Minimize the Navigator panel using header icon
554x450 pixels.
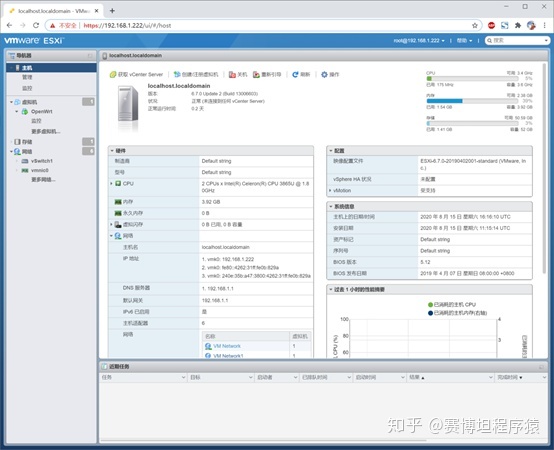90,56
